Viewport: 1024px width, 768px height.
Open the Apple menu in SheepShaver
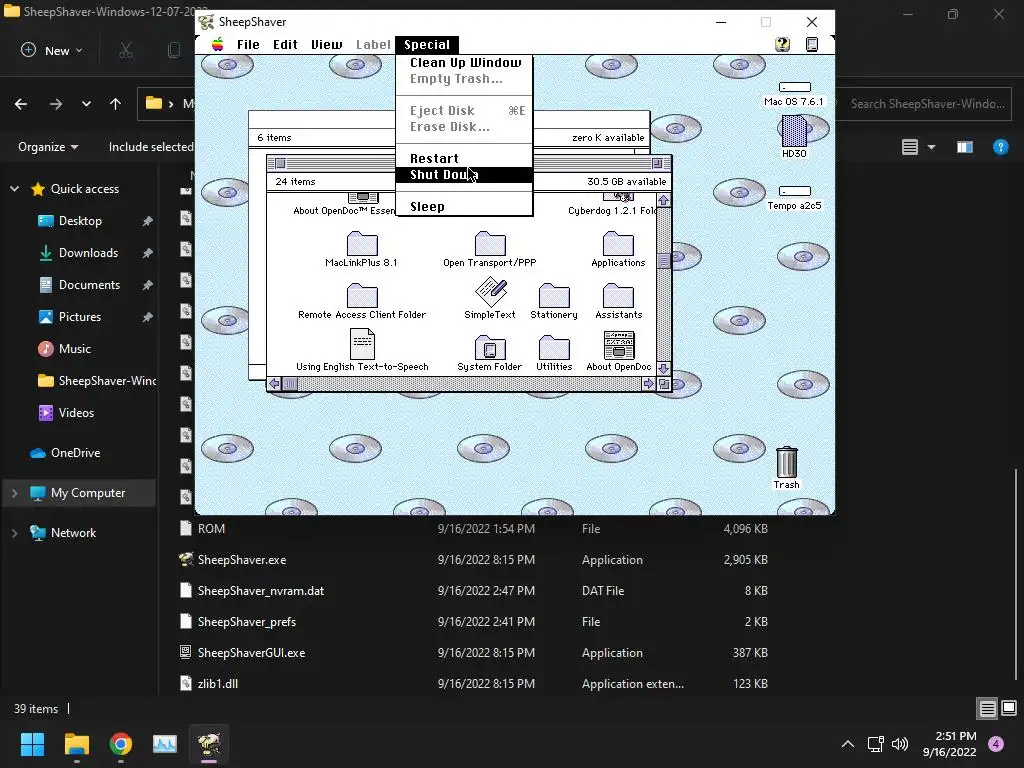(x=217, y=44)
